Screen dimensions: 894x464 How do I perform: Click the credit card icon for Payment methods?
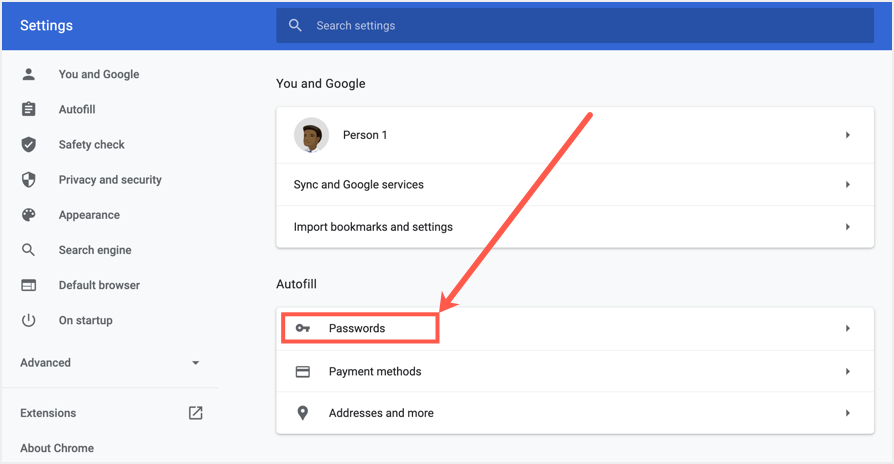point(303,372)
